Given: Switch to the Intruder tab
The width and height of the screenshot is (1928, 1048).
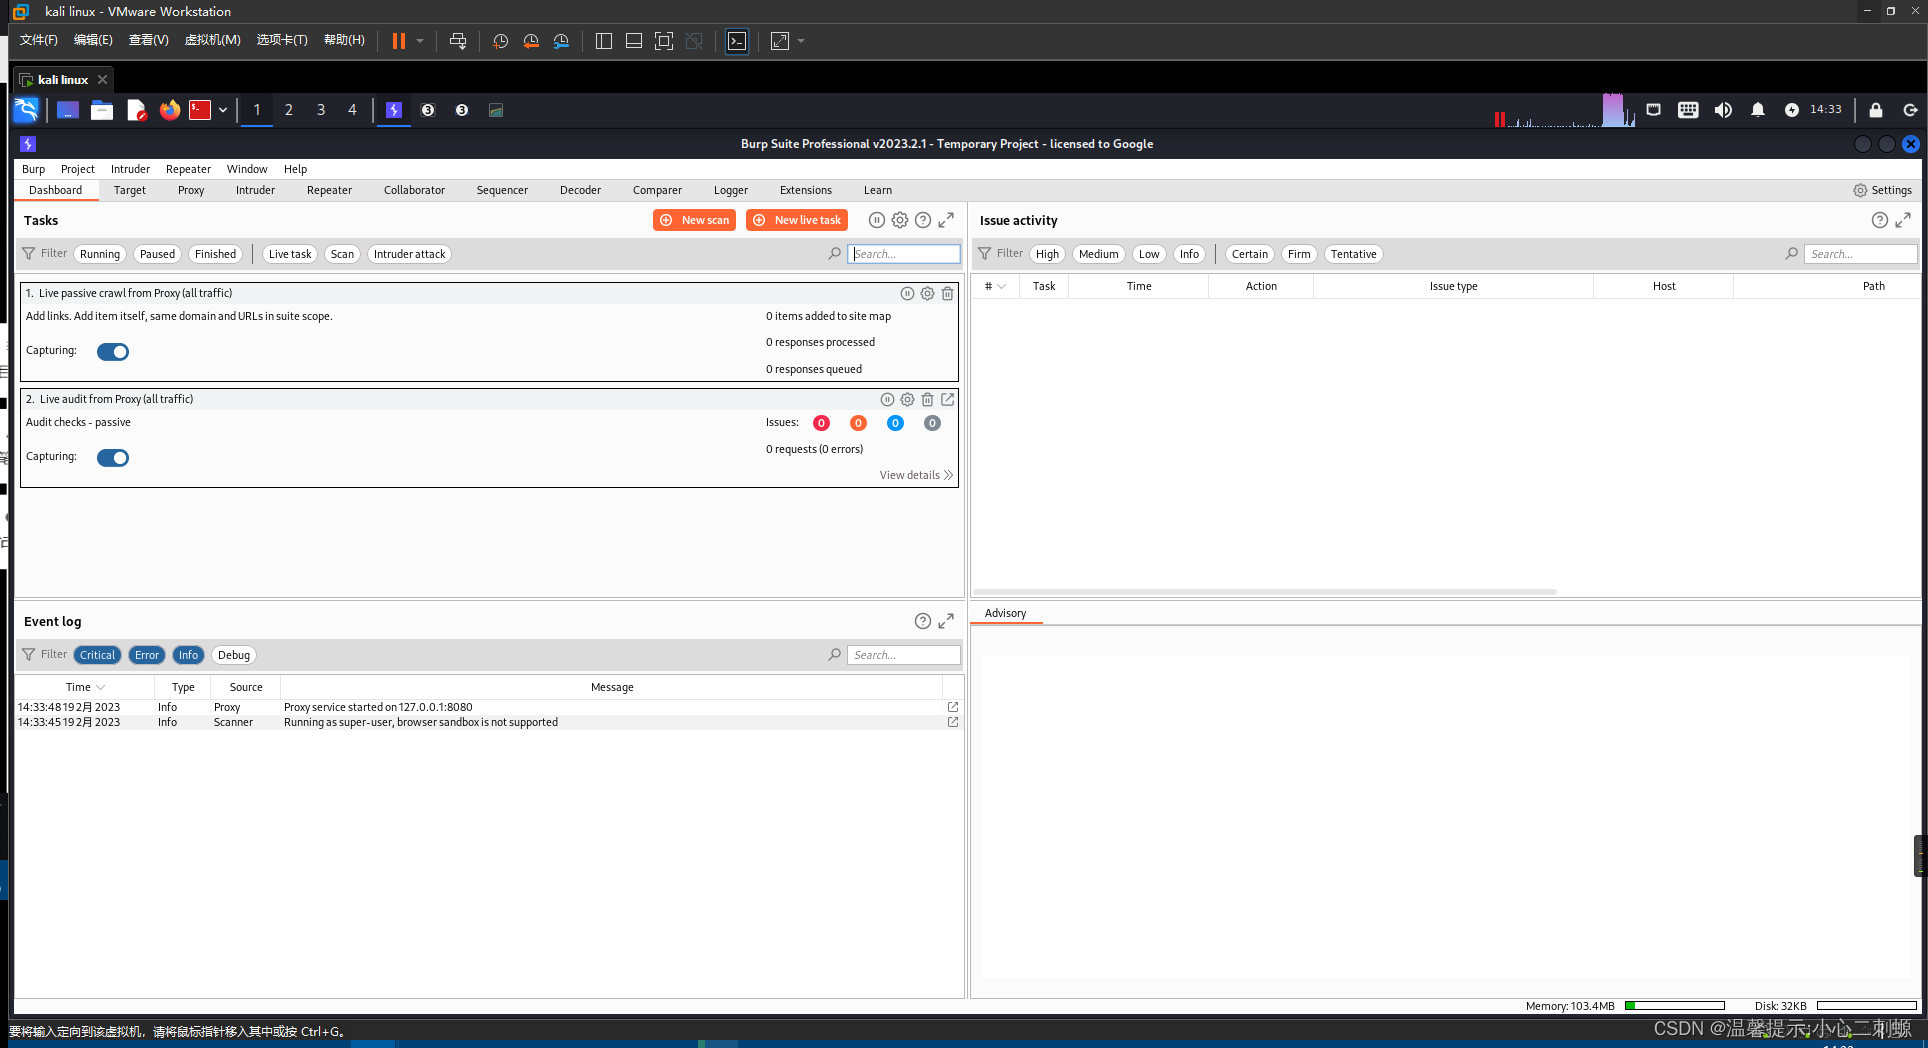Looking at the screenshot, I should [255, 190].
